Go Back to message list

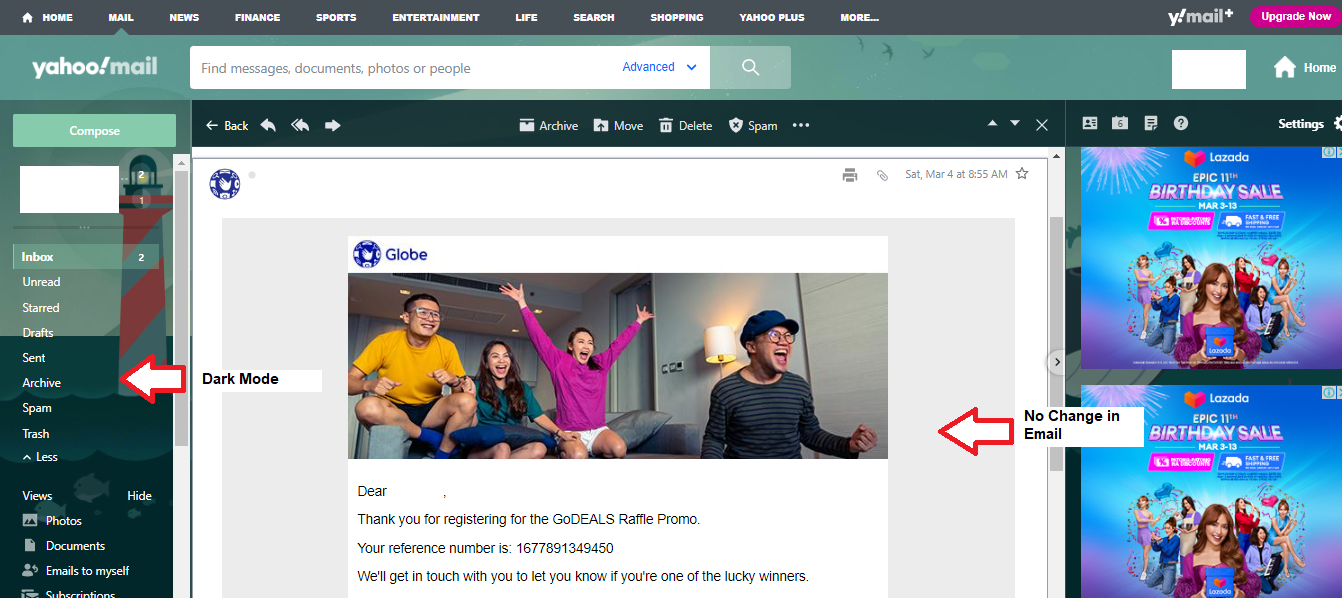click(x=227, y=125)
